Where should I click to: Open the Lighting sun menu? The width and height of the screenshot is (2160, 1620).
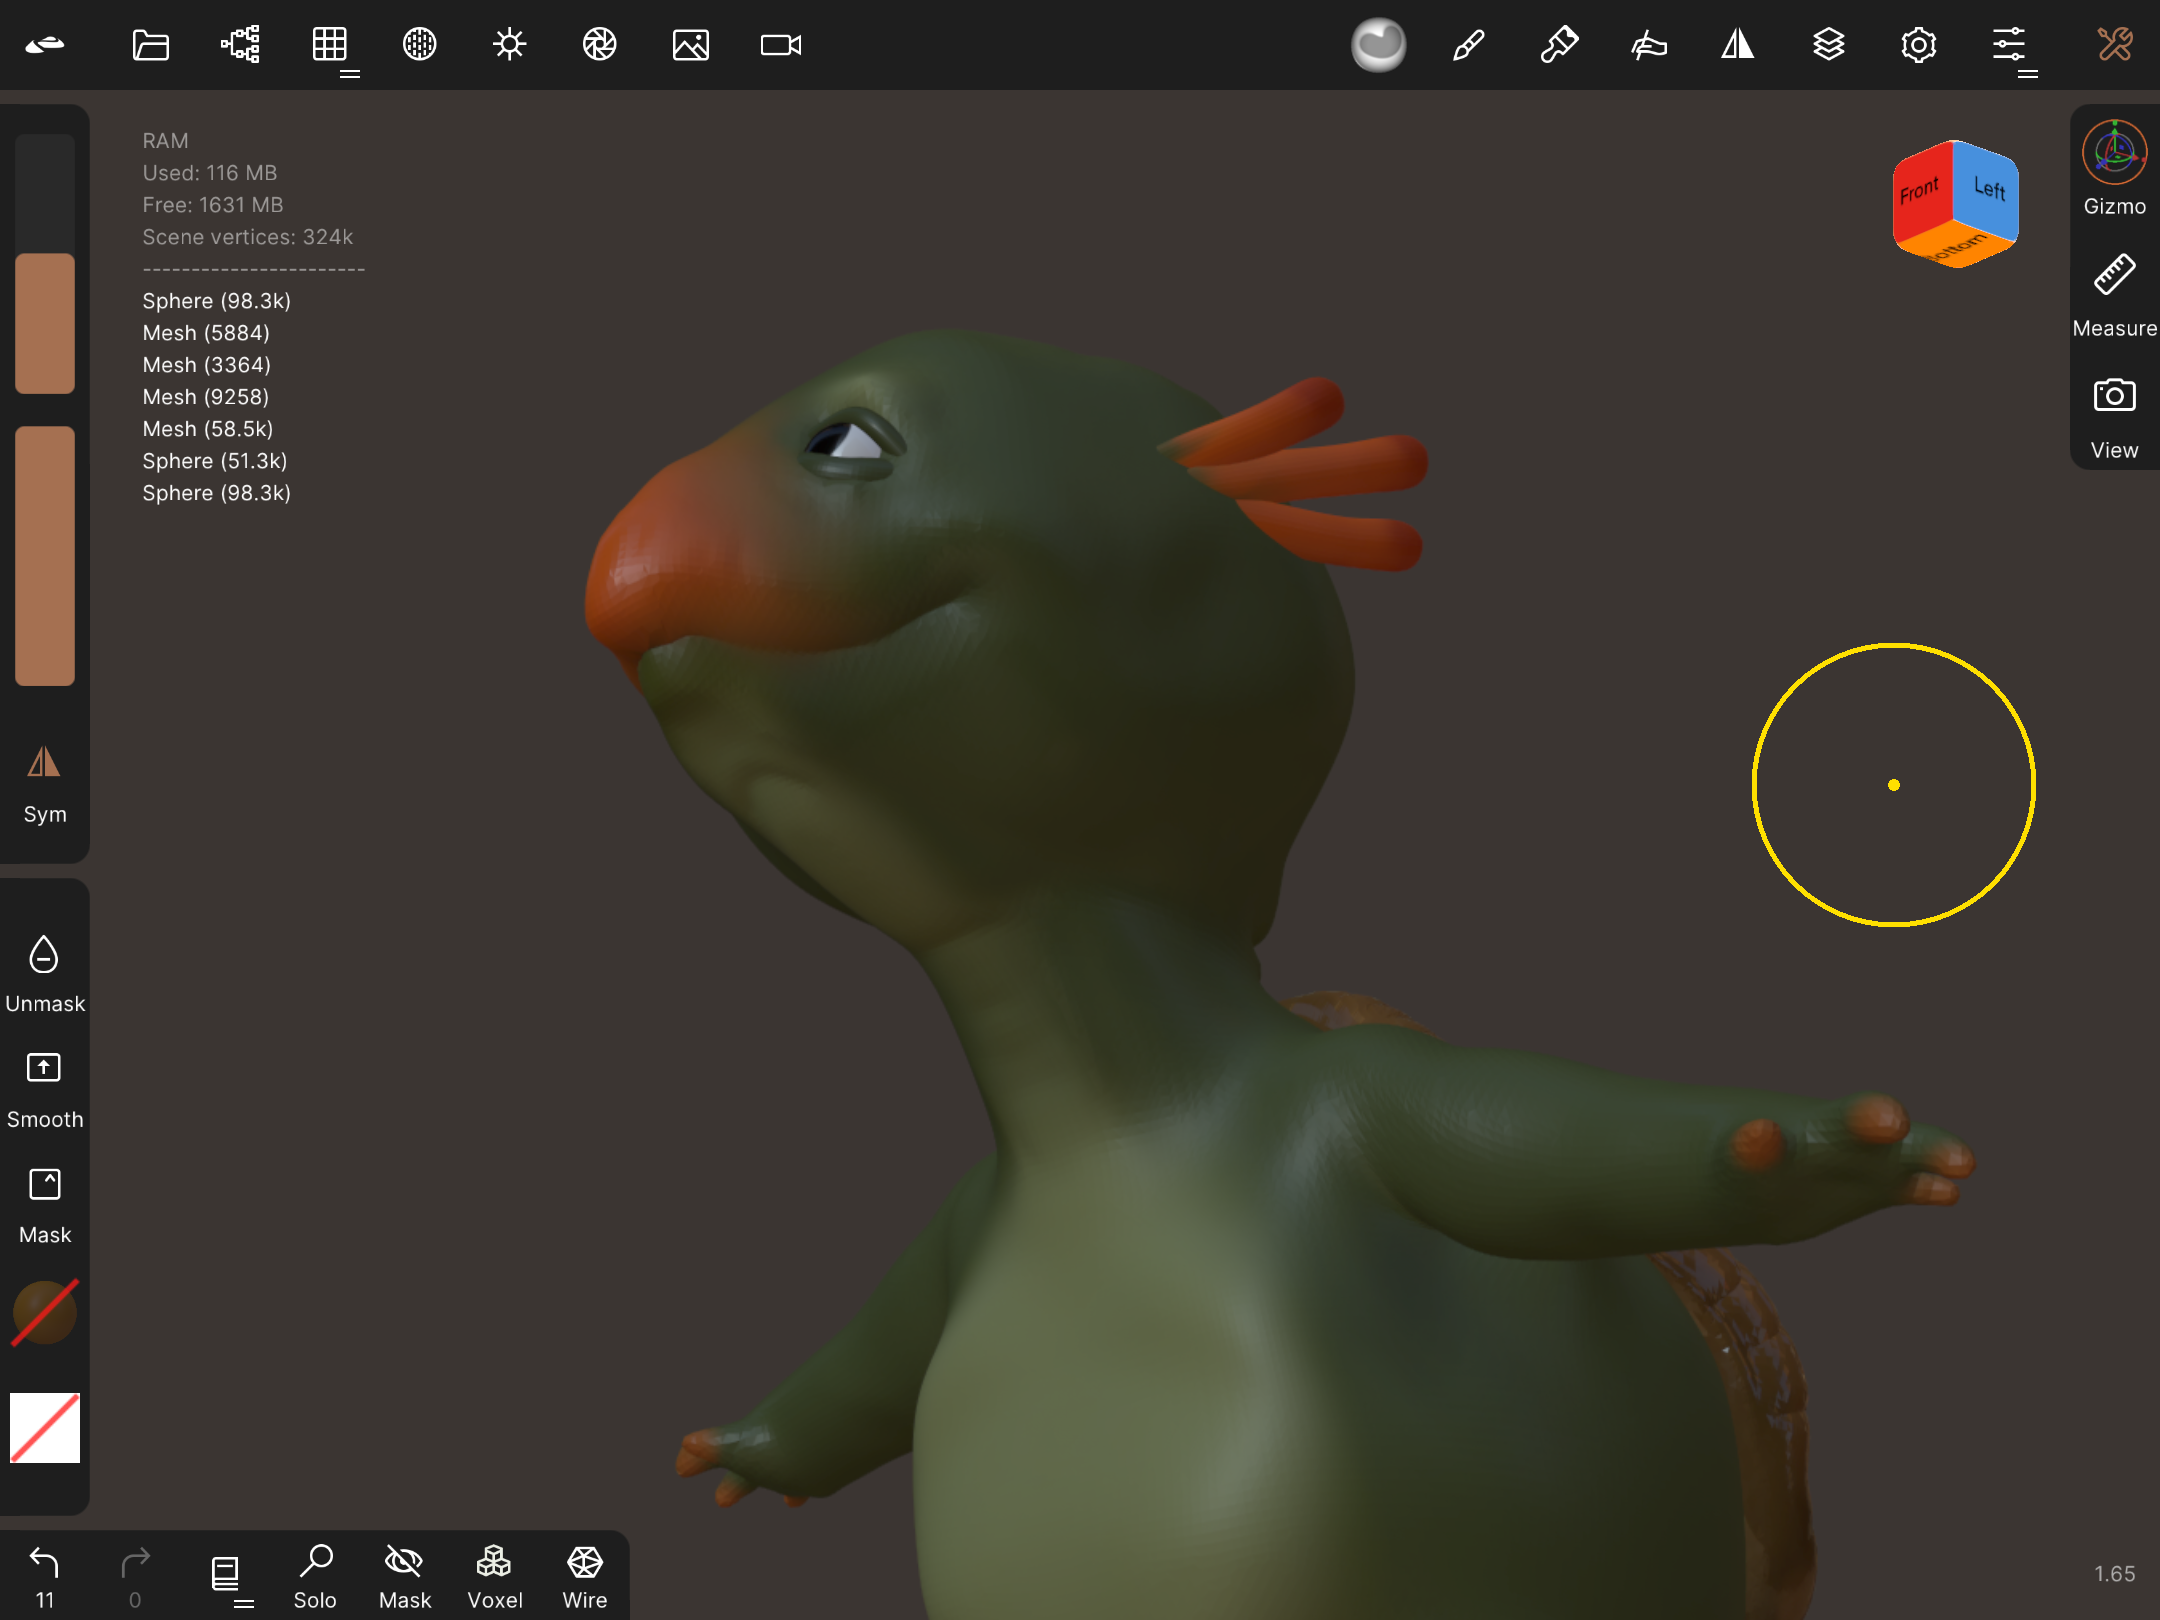click(x=509, y=45)
